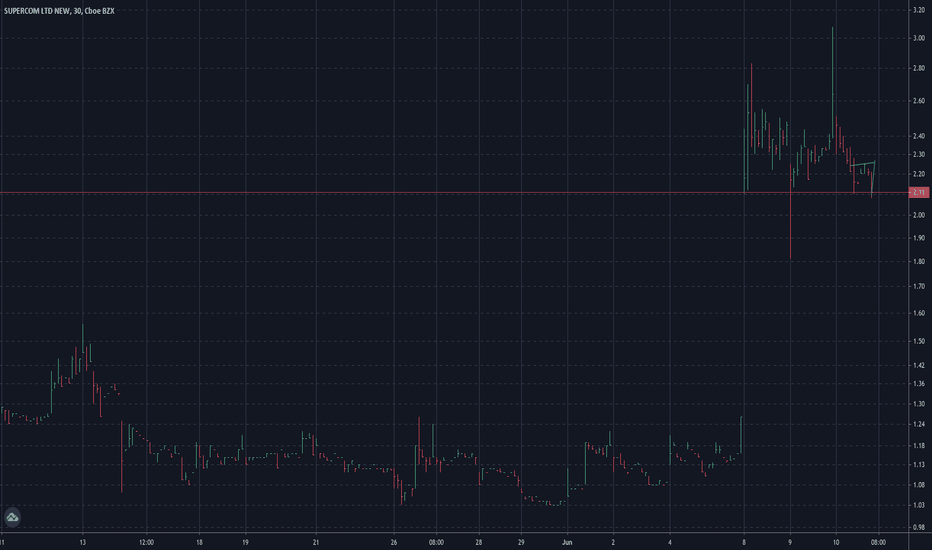Click the Jun month label on time axis
This screenshot has width=932, height=550.
pos(567,542)
